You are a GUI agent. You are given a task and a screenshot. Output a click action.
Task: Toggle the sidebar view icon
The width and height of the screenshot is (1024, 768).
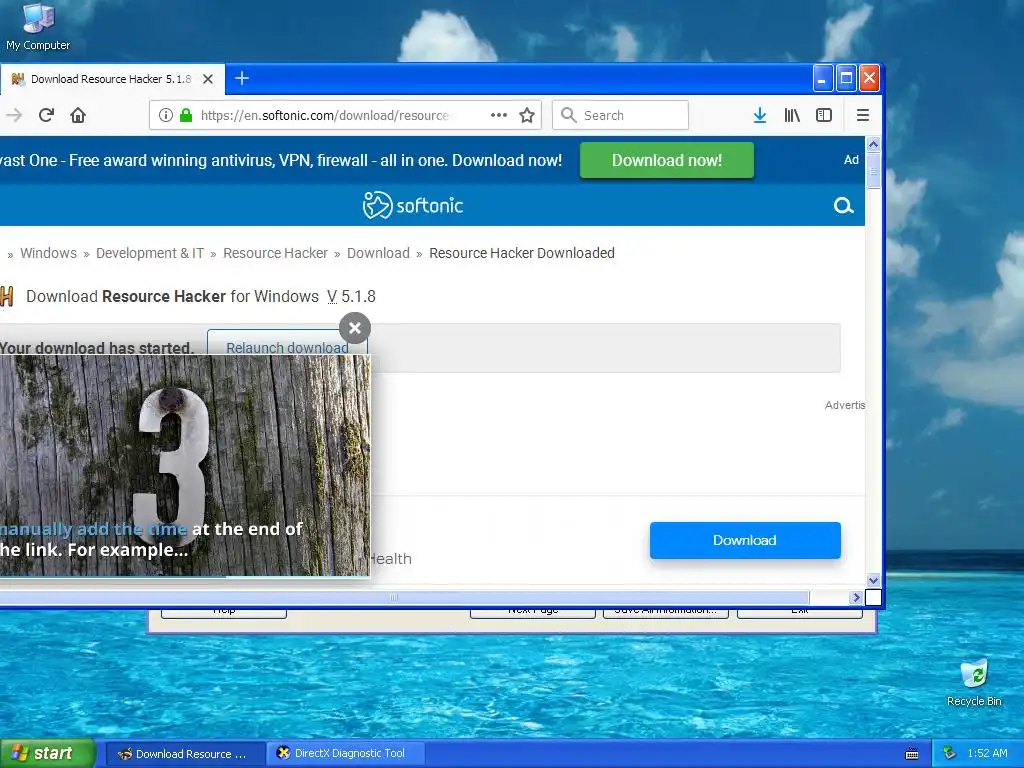tap(824, 116)
